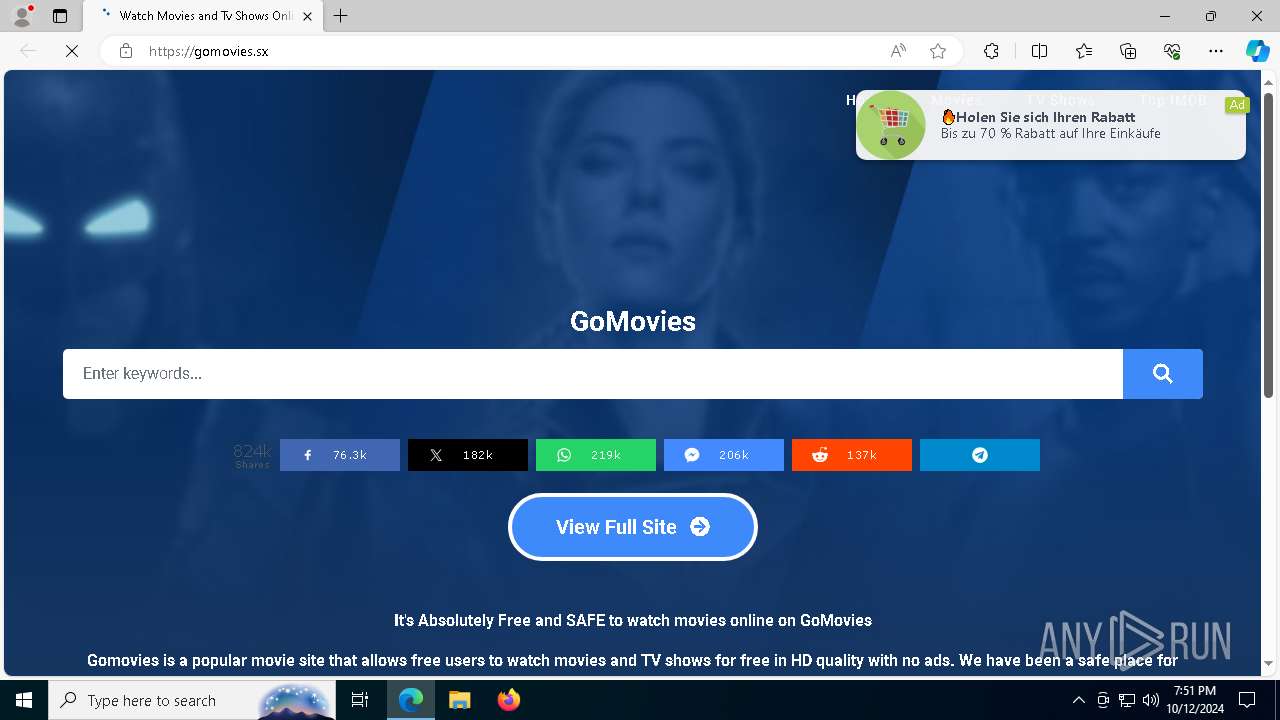
Task: Open the tab actions menu icon
Action: (60, 16)
